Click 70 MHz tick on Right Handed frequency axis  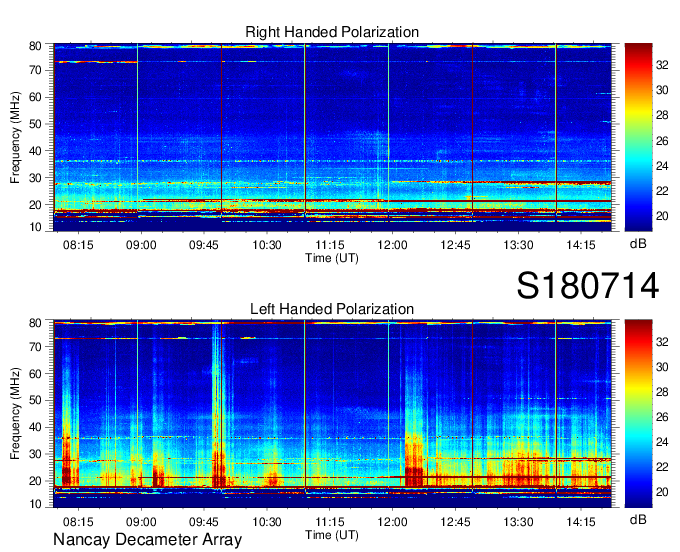tap(36, 70)
